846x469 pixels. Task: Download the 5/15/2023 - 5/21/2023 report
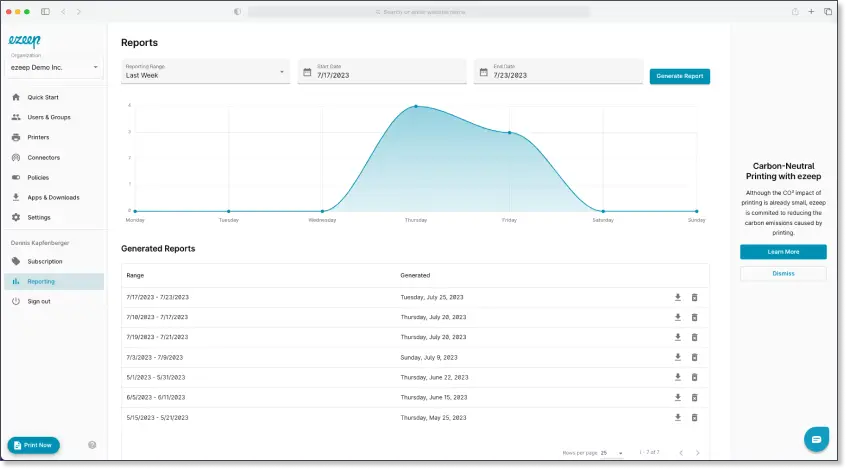[678, 417]
